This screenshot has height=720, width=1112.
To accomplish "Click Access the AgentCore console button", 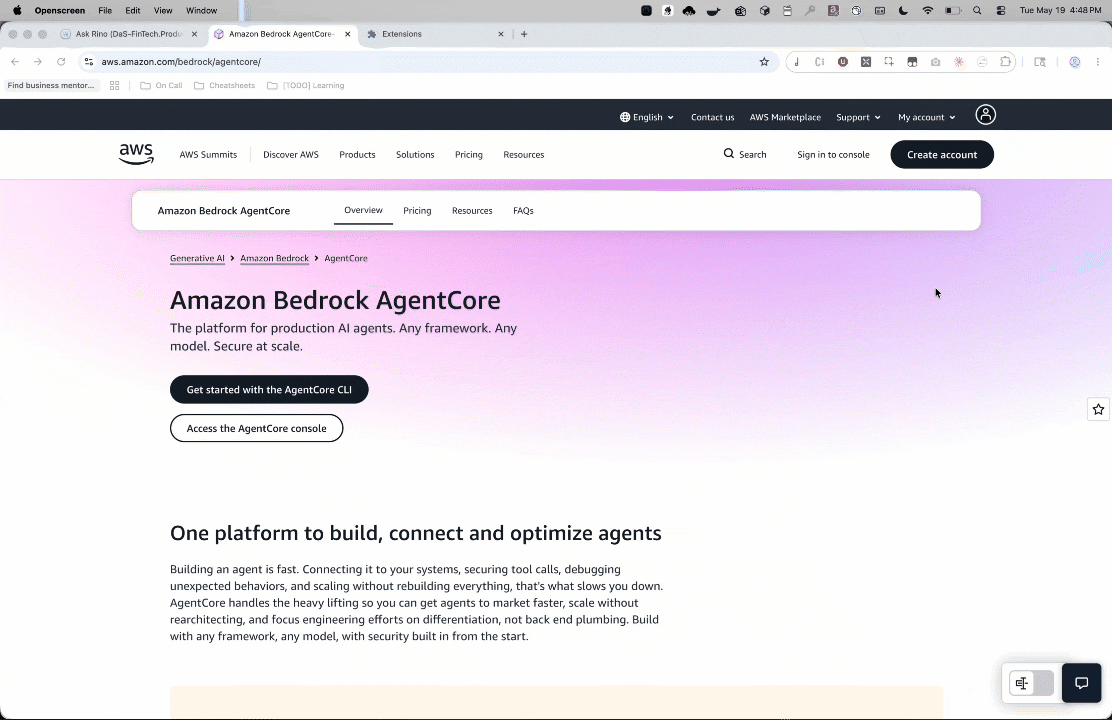I will [256, 428].
